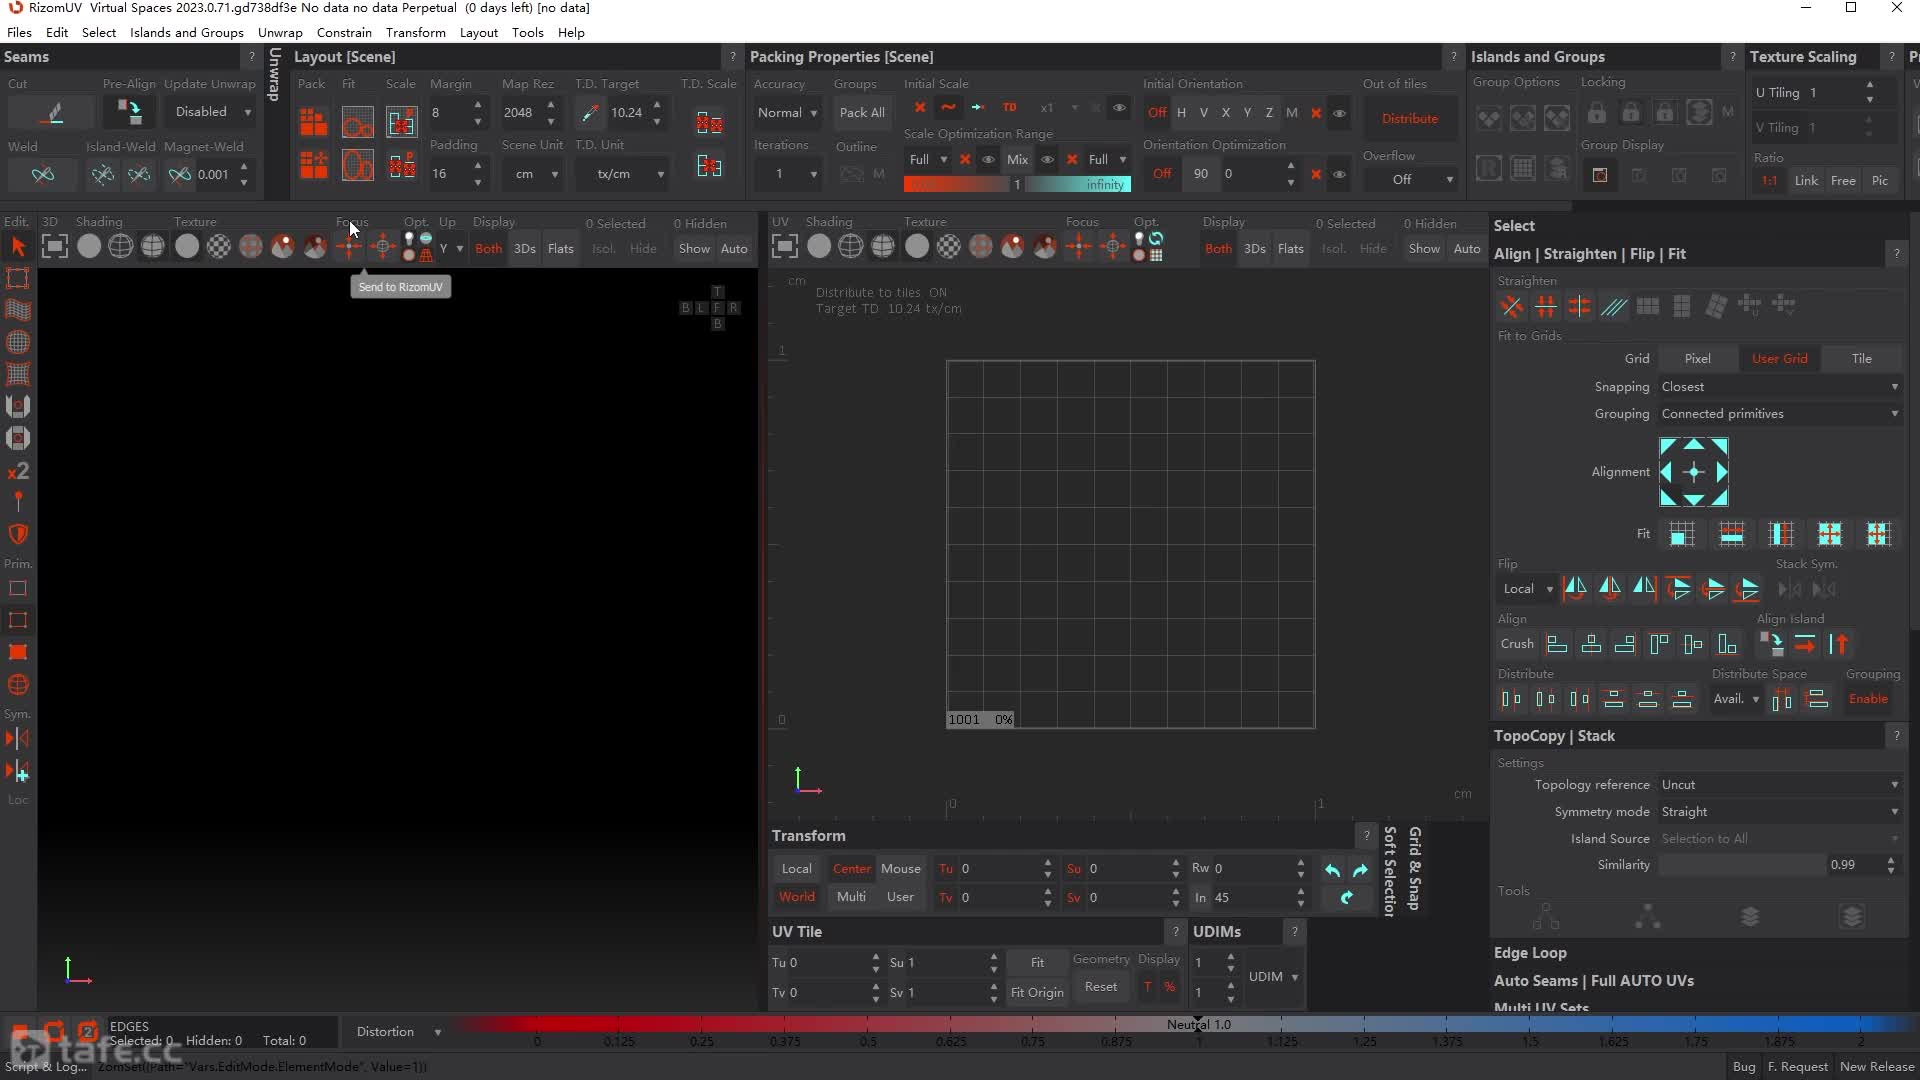Click the Weld edges icon
Image resolution: width=1920 pixels, height=1080 pixels.
click(43, 175)
